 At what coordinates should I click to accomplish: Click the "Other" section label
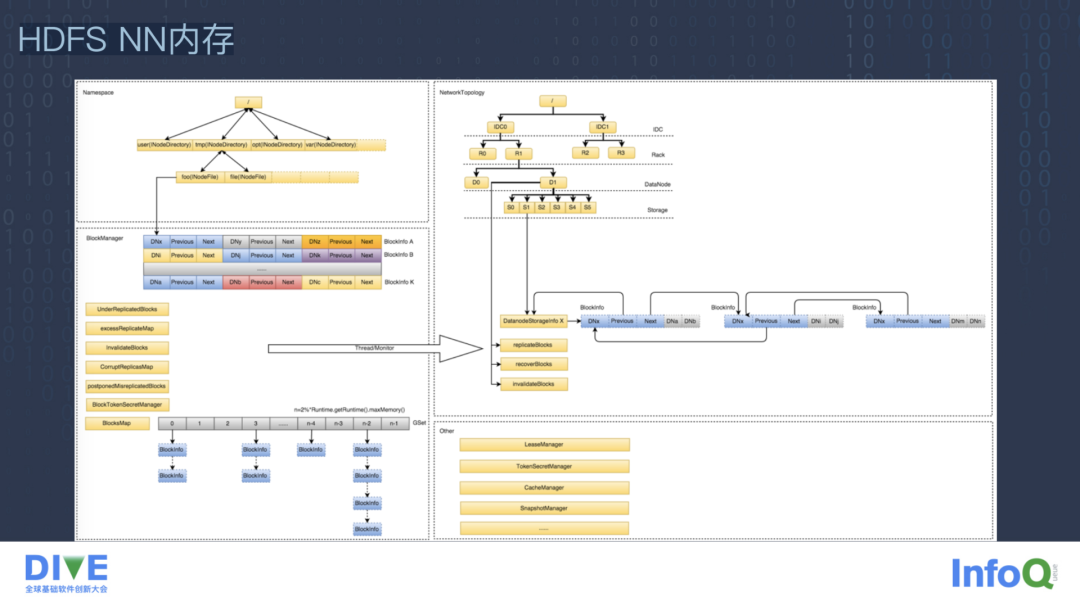point(446,431)
